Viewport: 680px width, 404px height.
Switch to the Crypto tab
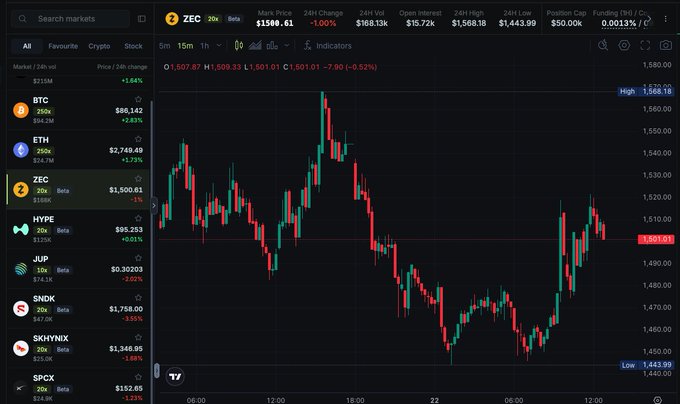[99, 46]
